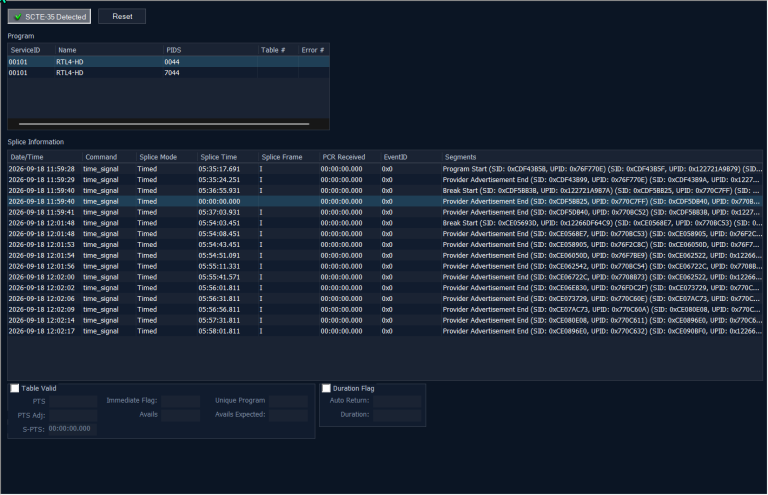768x495 pixels.
Task: Click date cell 2026-09-18 12:02:17
Action: (42, 331)
